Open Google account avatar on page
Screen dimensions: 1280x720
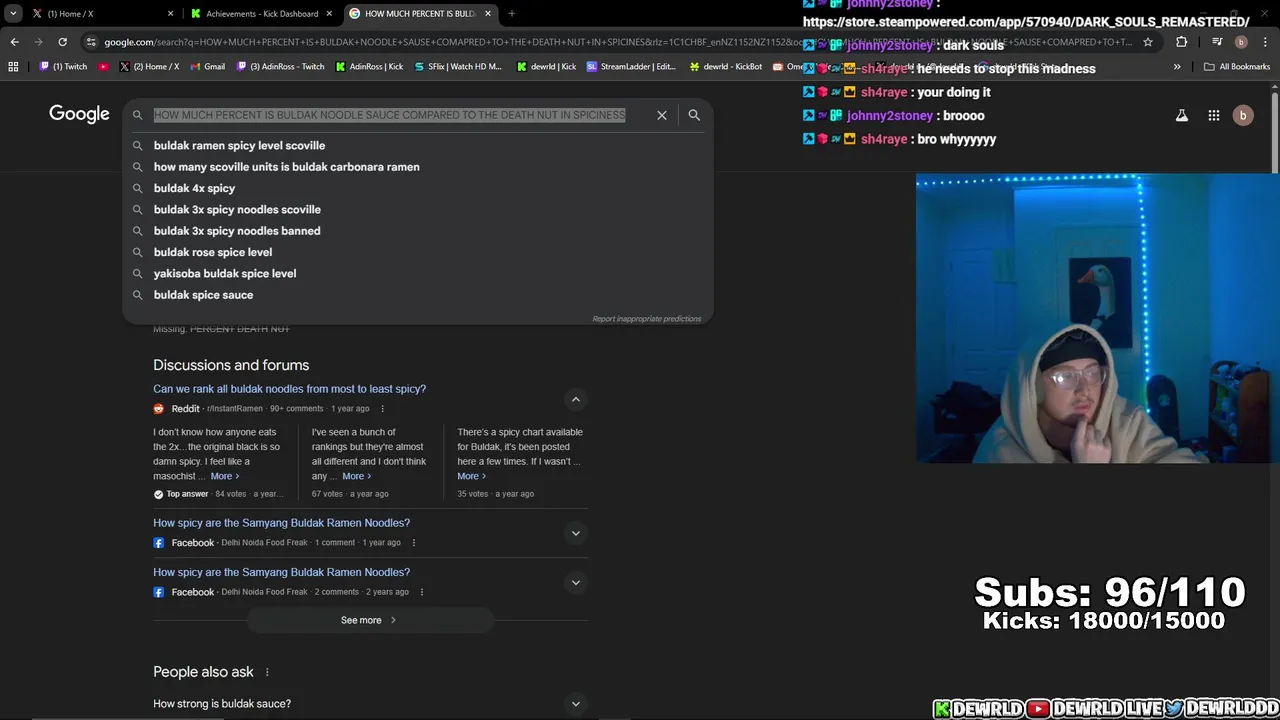coord(1243,115)
